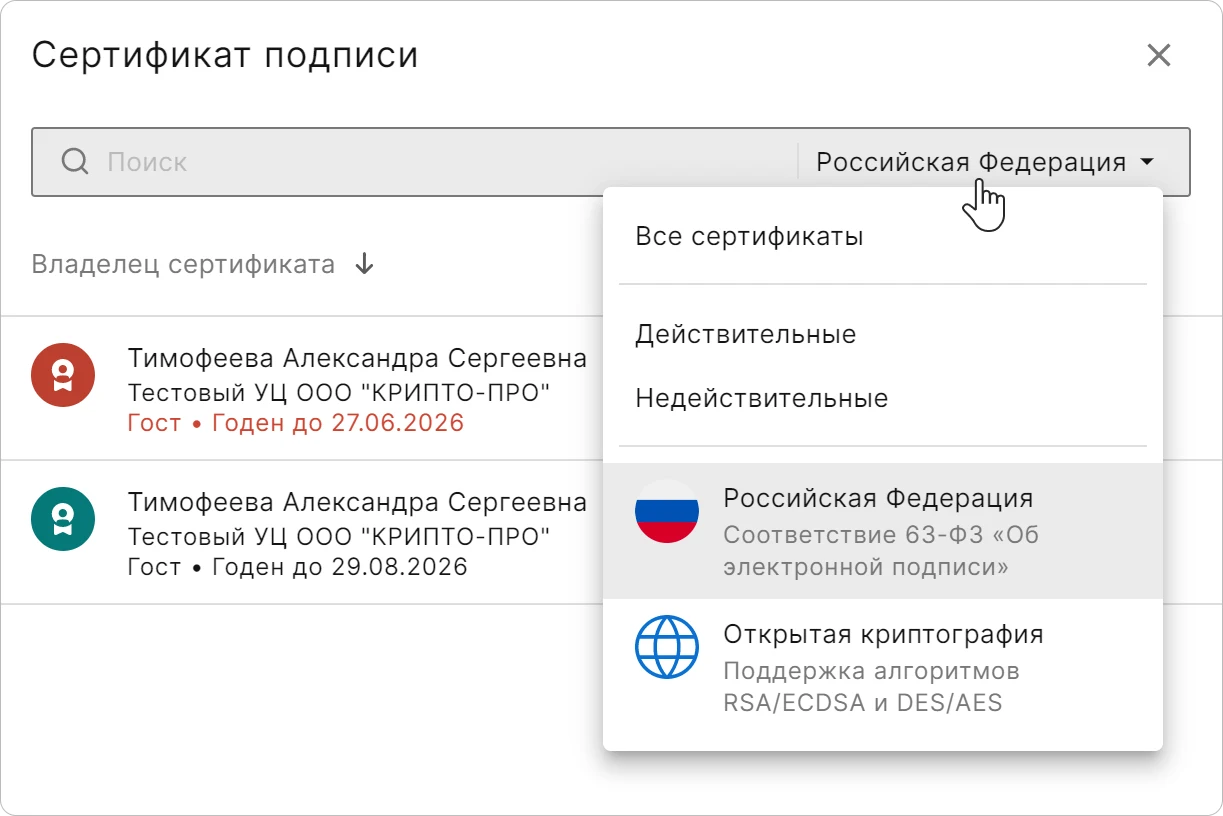Image resolution: width=1223 pixels, height=816 pixels.
Task: Click the Russian flag icon
Action: [x=667, y=512]
